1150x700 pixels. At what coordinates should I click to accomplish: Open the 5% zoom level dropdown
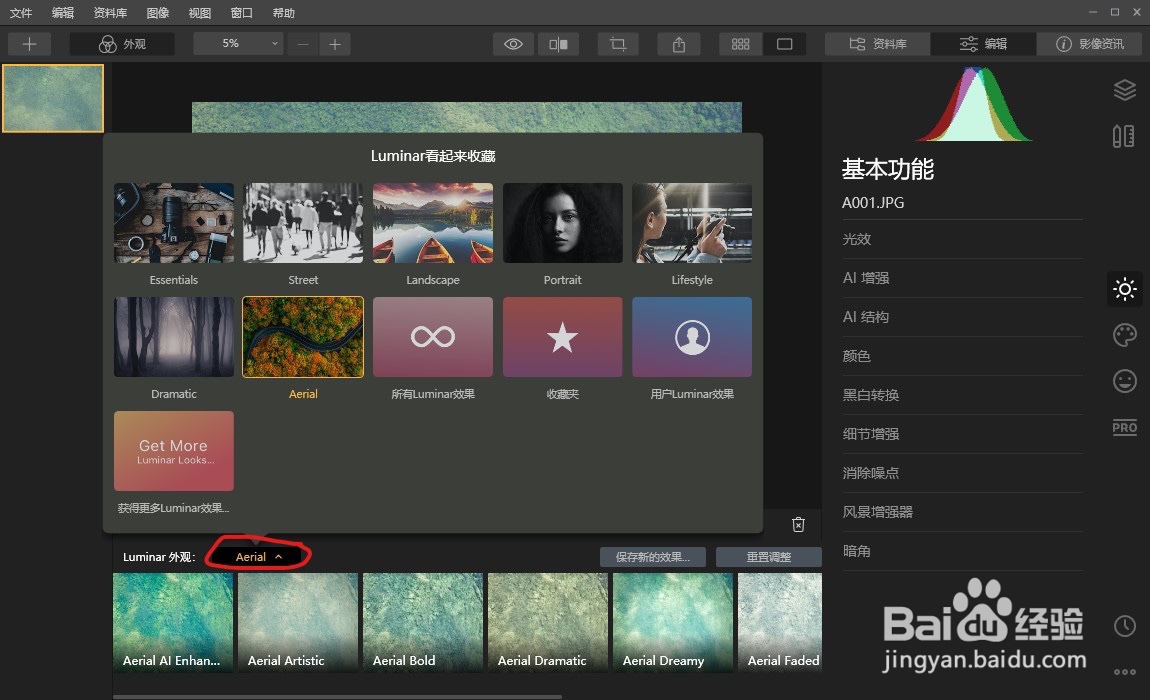pos(238,44)
